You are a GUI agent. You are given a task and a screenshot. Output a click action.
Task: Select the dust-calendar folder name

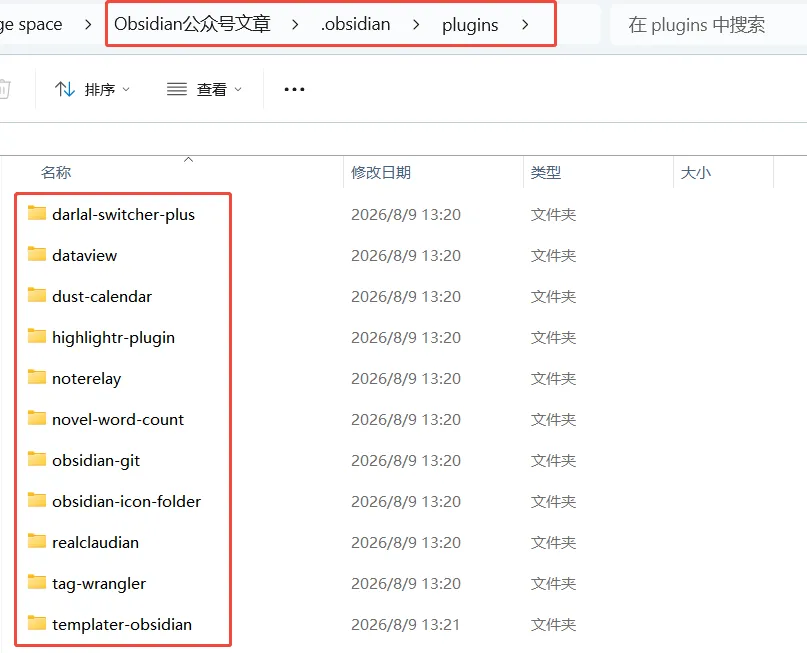tap(102, 296)
